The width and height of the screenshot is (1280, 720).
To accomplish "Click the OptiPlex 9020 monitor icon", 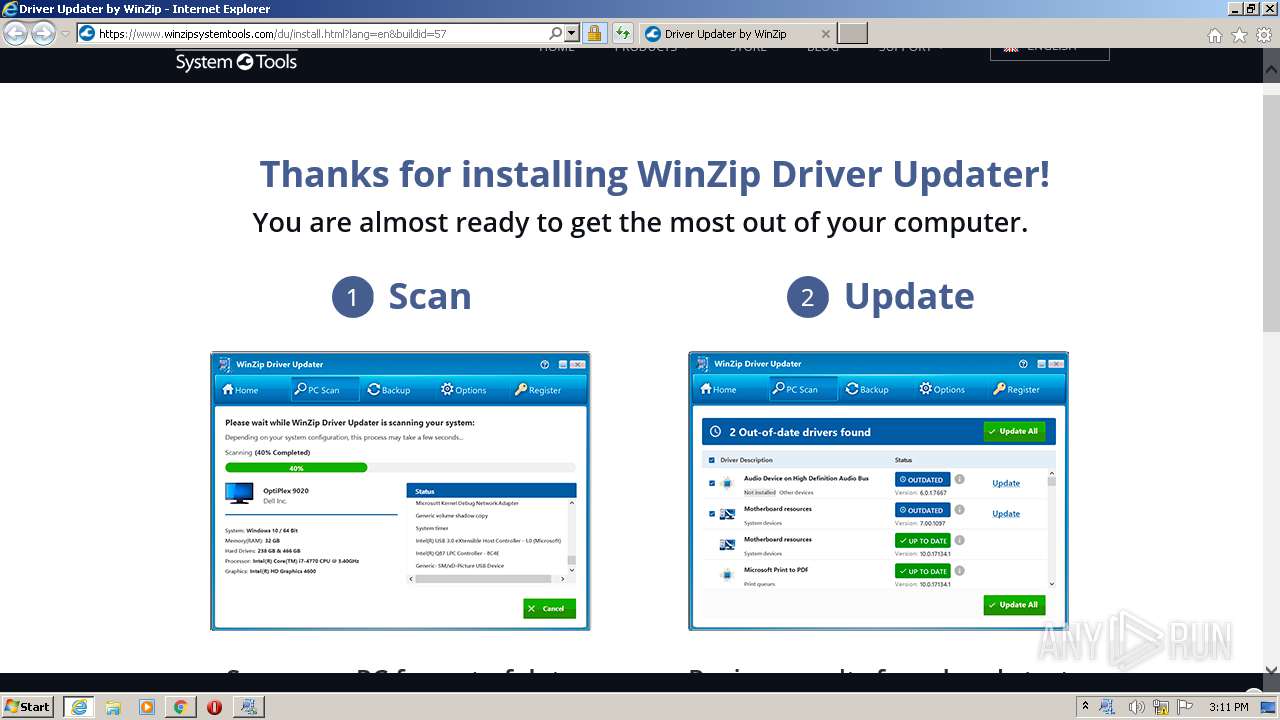I will click(x=239, y=493).
